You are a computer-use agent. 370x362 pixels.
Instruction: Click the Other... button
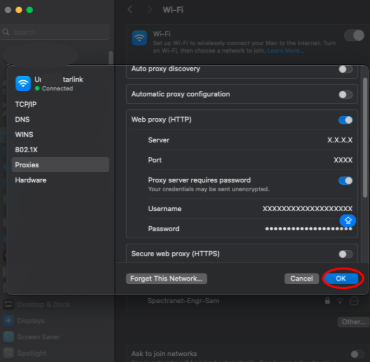353,322
